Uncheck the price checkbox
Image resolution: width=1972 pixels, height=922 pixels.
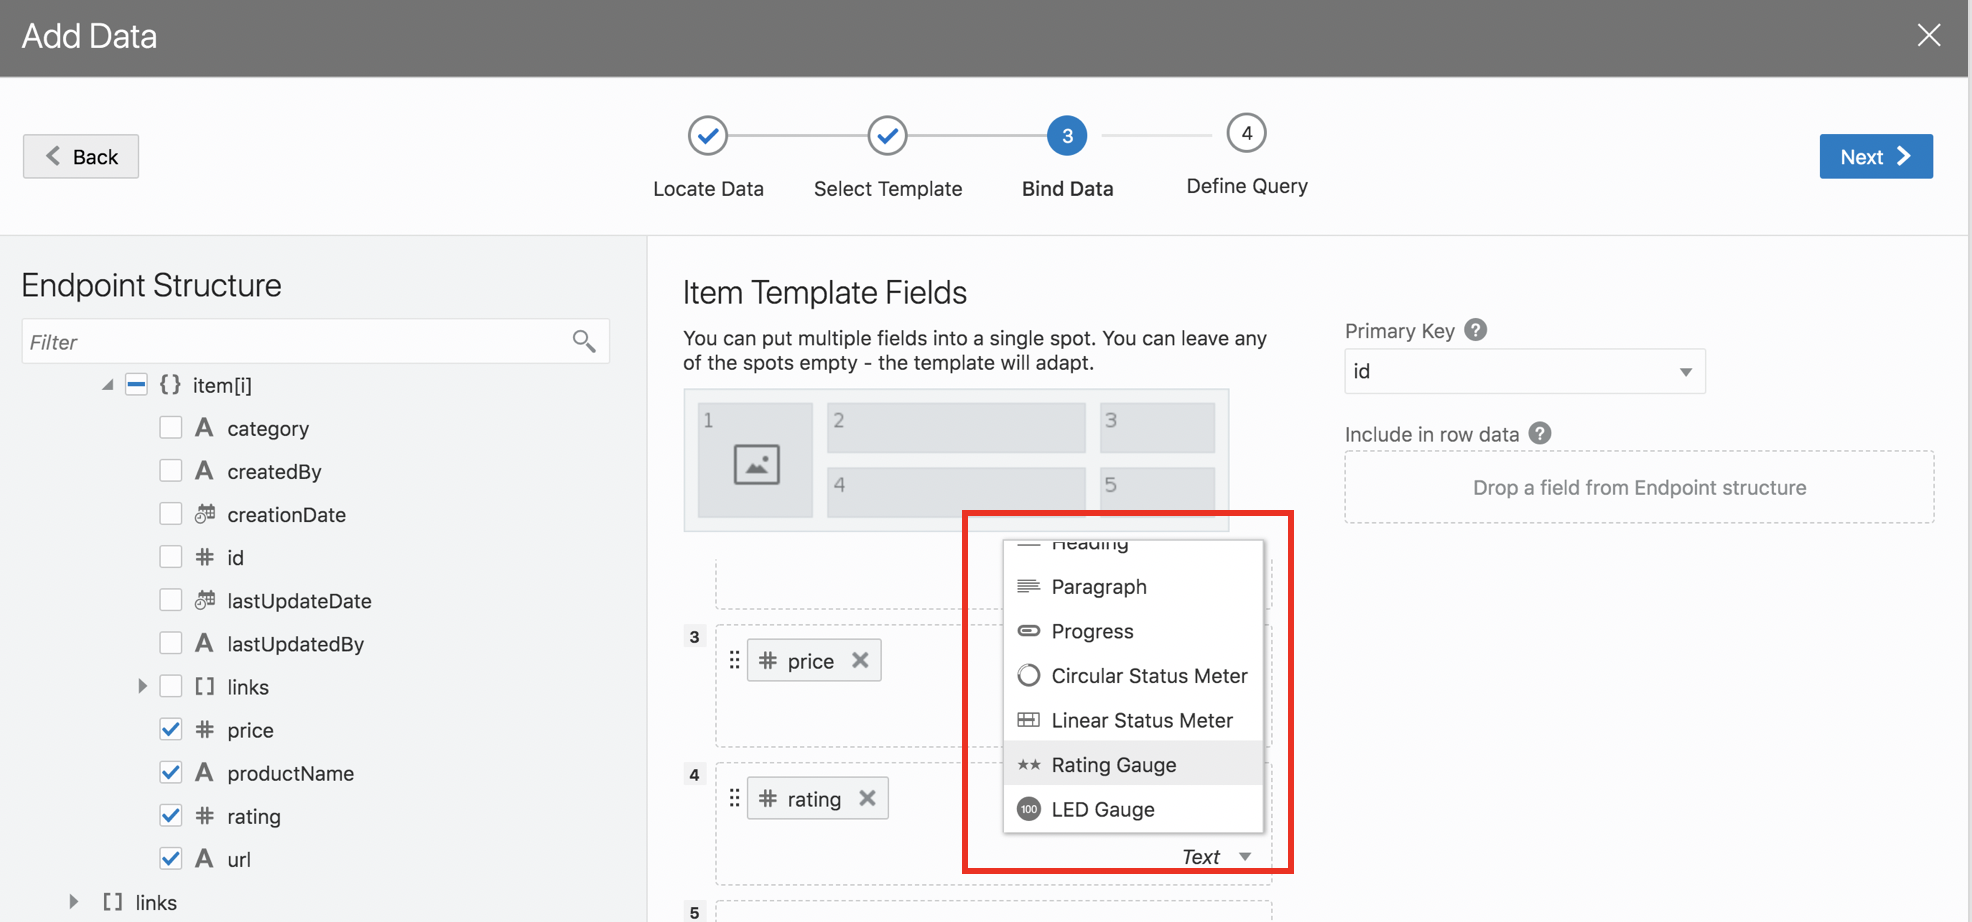(171, 730)
